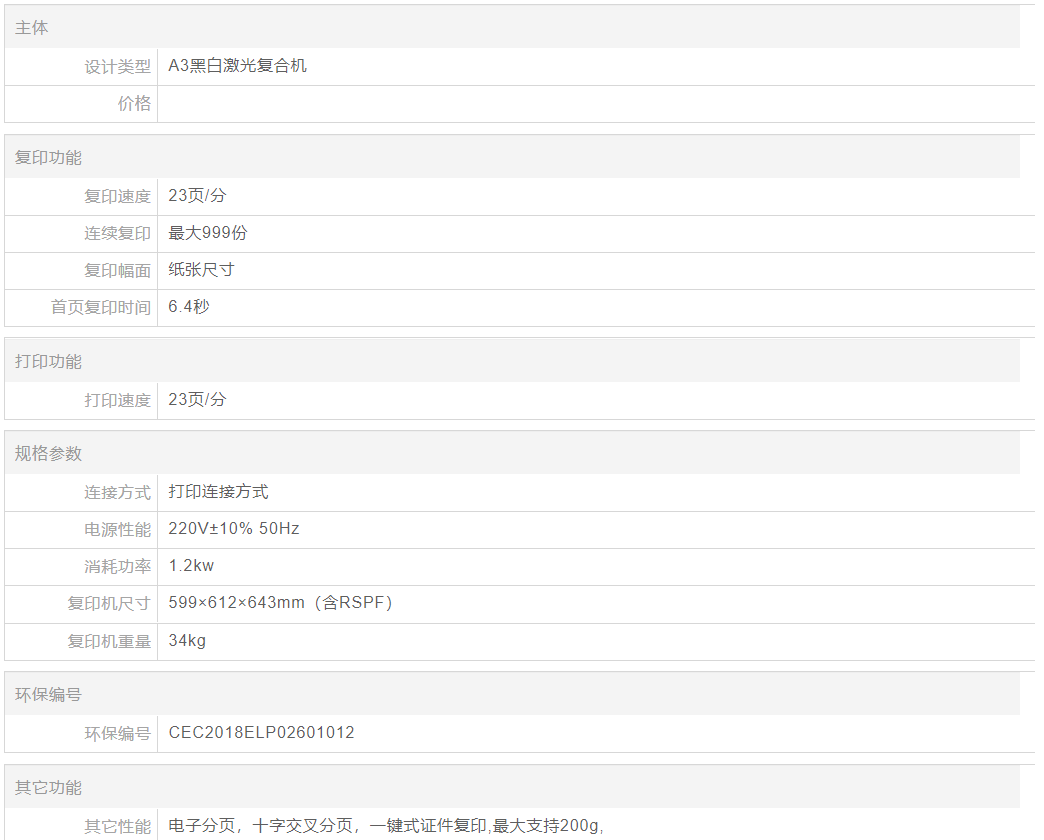Click the 主体 section header
The width and height of the screenshot is (1044, 840).
coord(32,28)
